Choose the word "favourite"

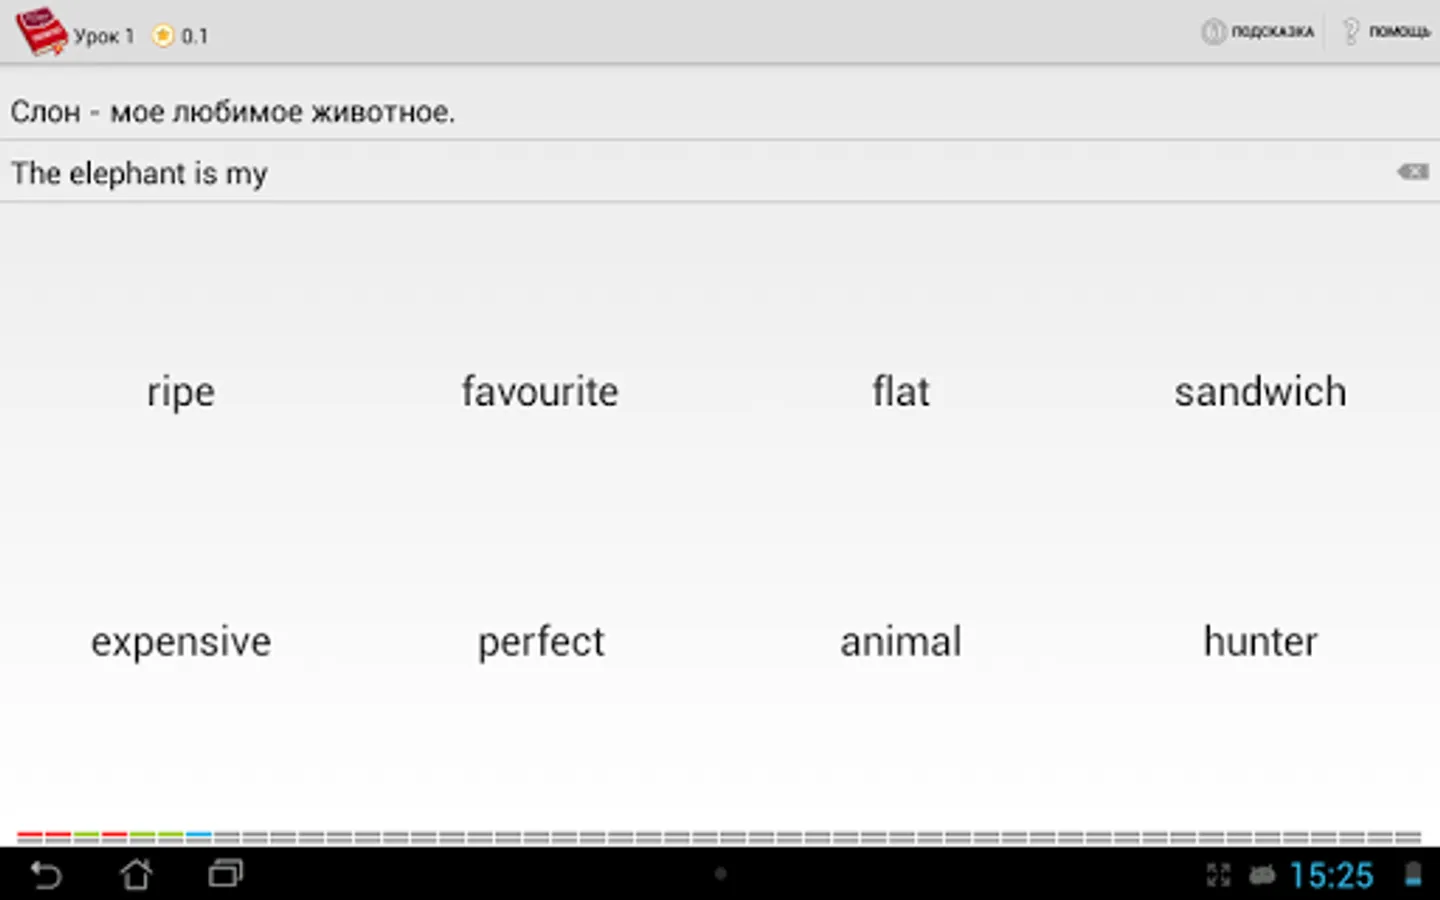pos(540,392)
